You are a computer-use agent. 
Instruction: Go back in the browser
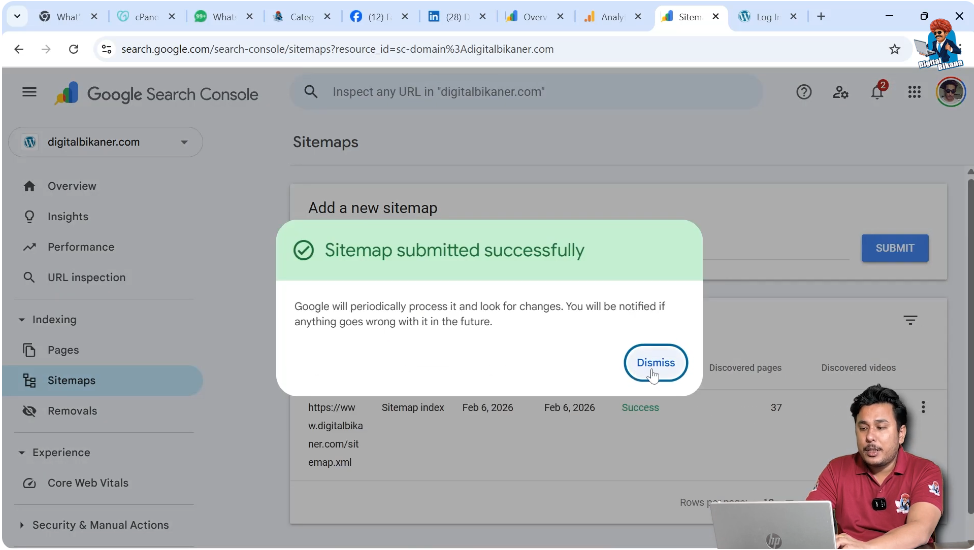(19, 49)
